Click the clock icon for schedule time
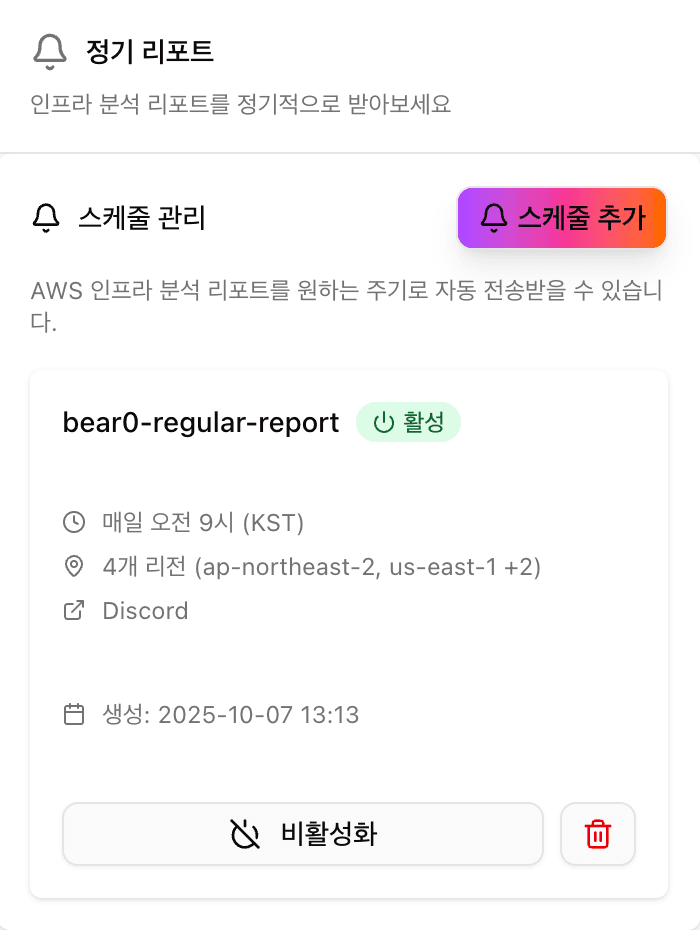This screenshot has width=700, height=930. click(x=74, y=522)
